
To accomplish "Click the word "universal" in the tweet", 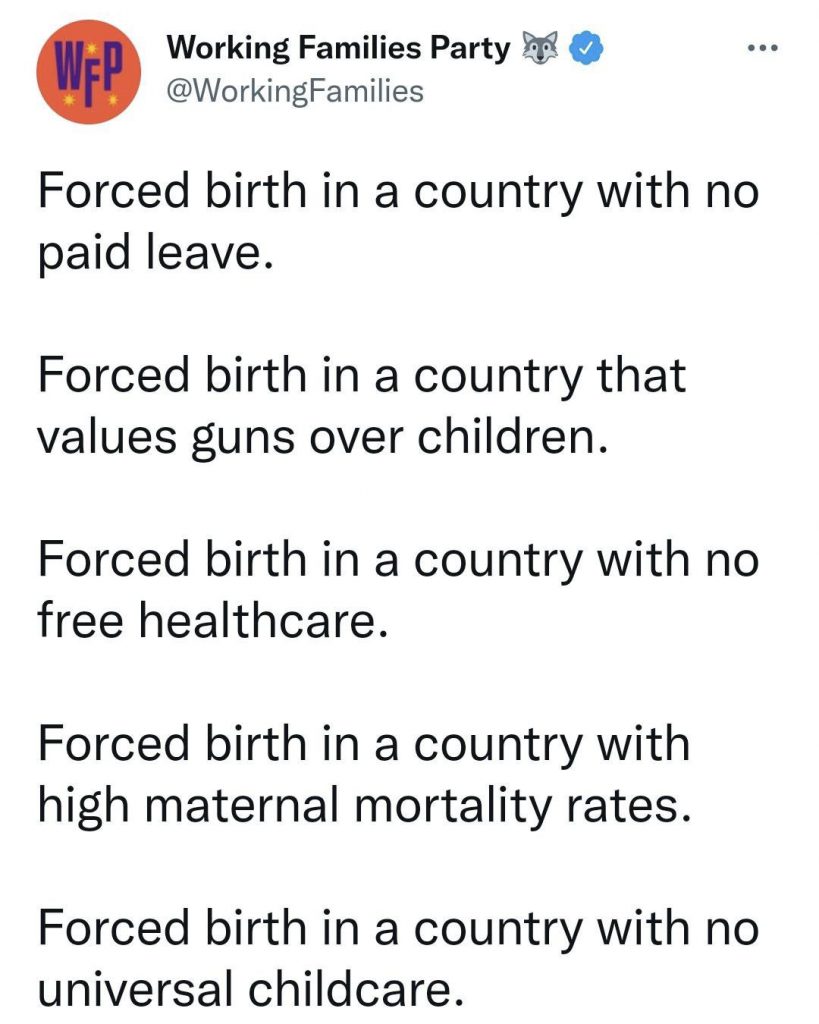I will point(135,989).
